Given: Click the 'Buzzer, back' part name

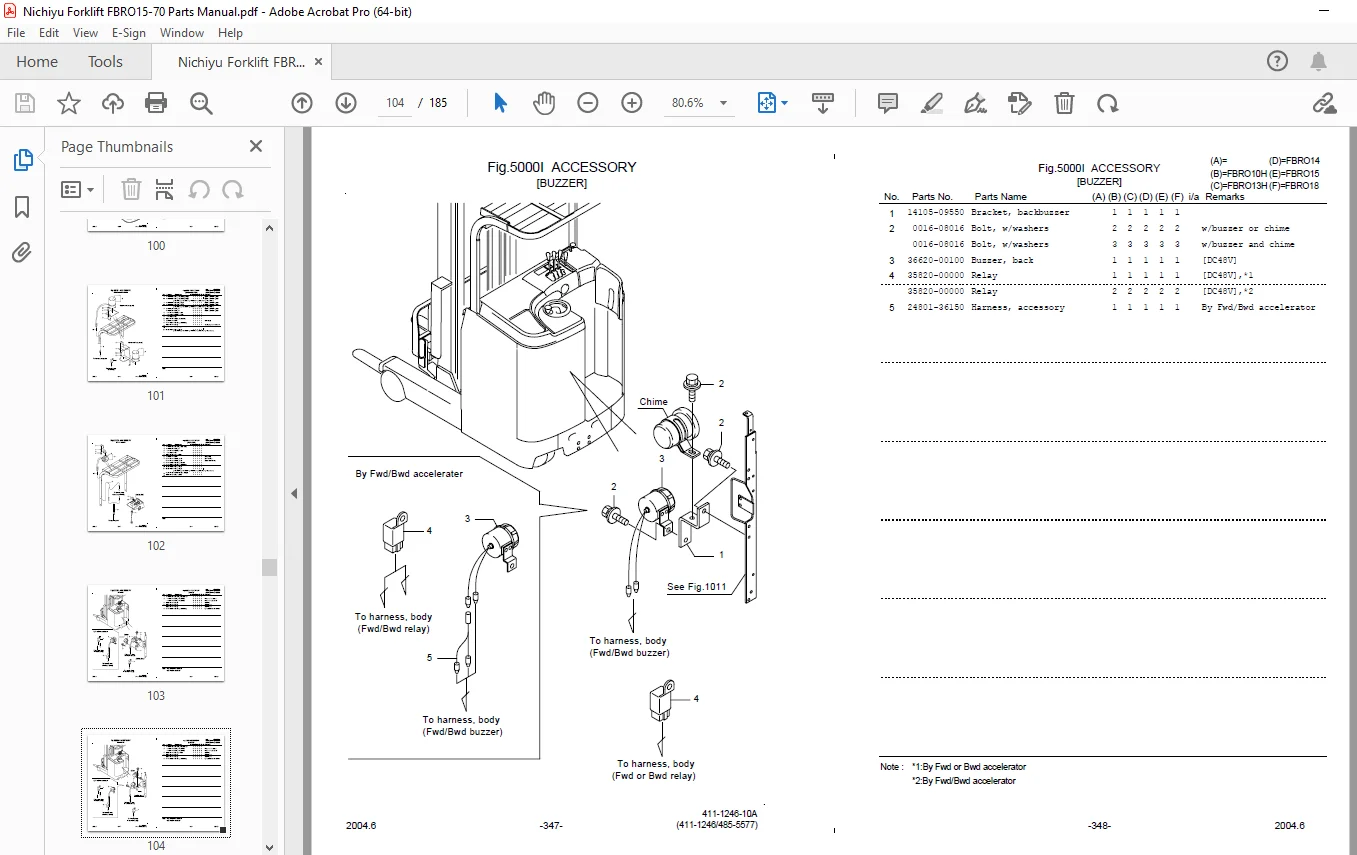Looking at the screenshot, I should (x=1003, y=260).
